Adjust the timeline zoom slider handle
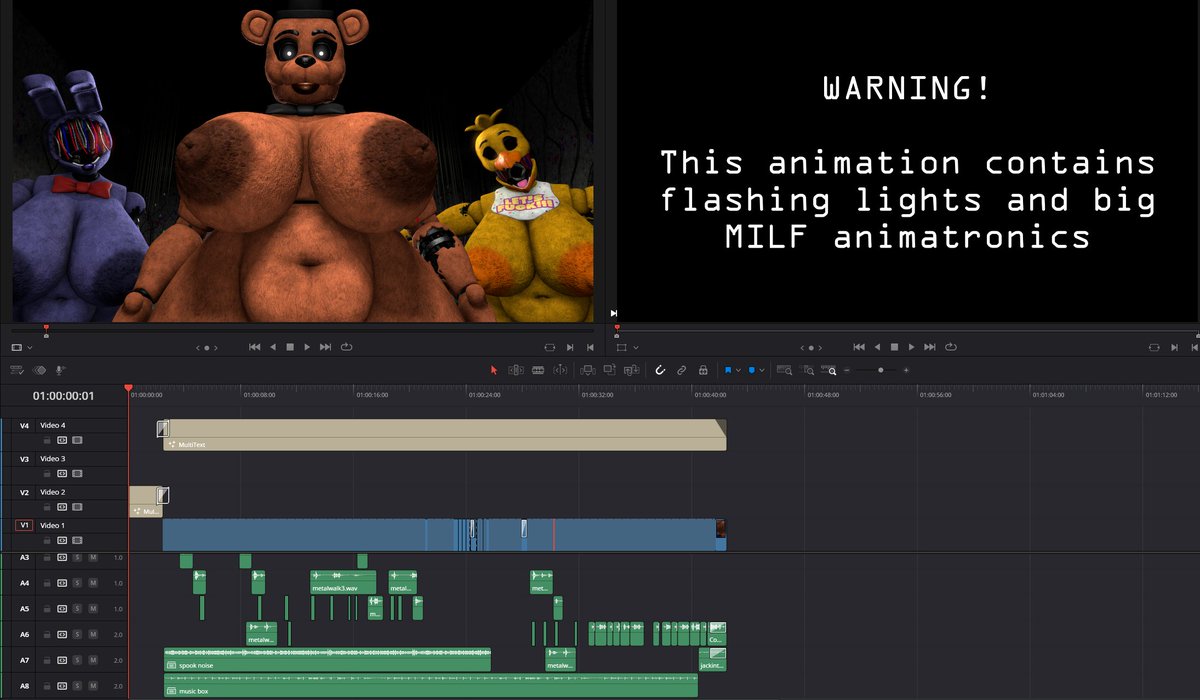The image size is (1200, 700). click(881, 370)
